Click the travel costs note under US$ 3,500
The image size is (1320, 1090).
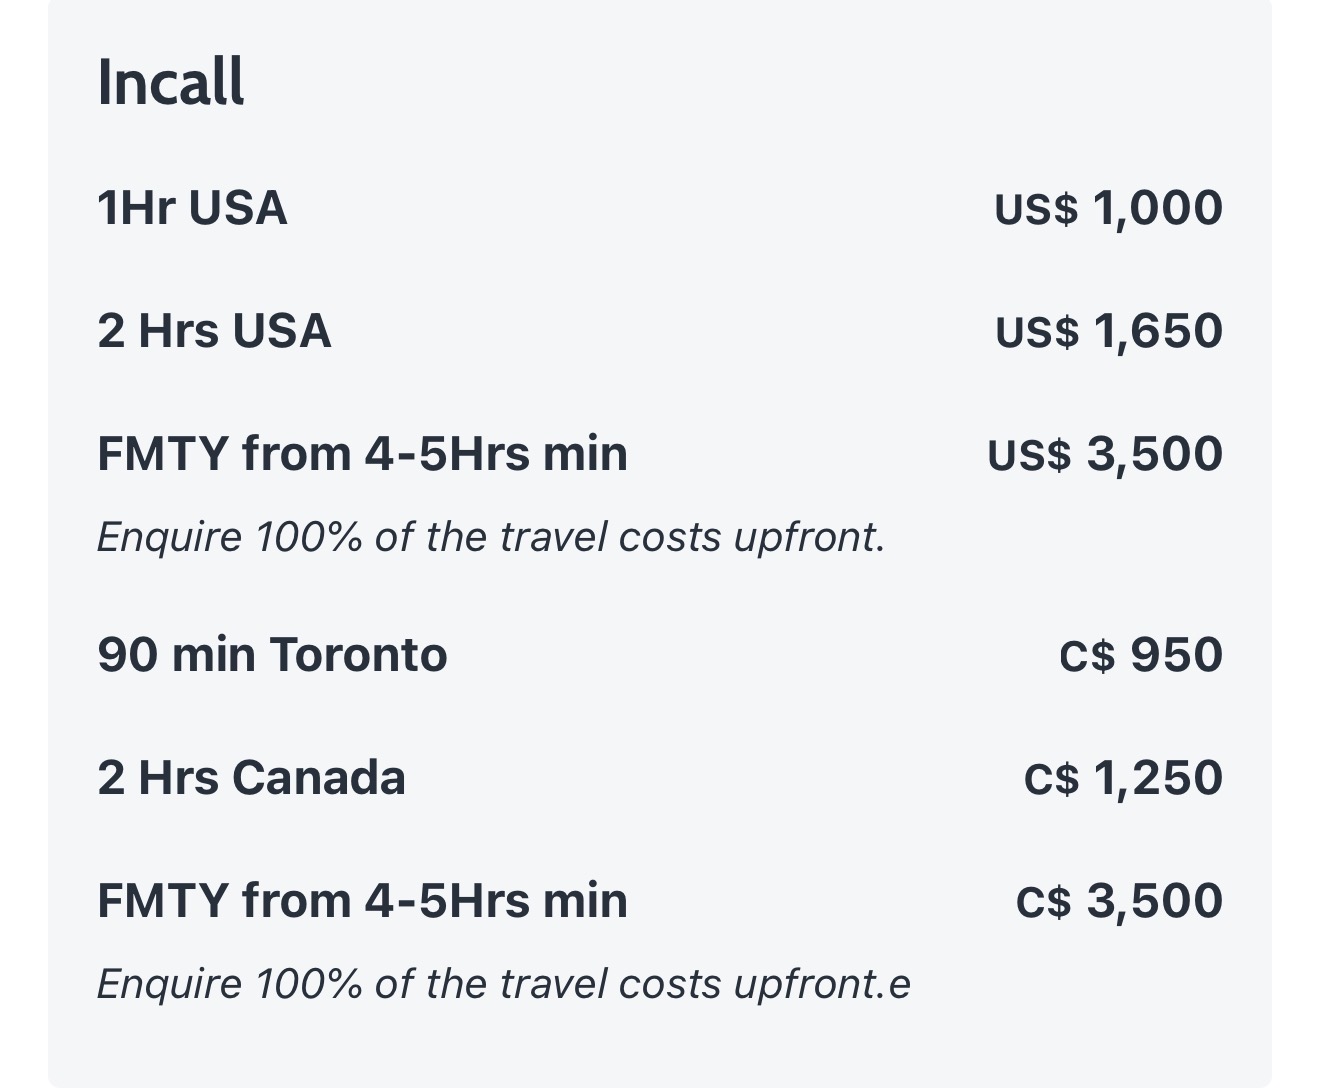tap(490, 537)
